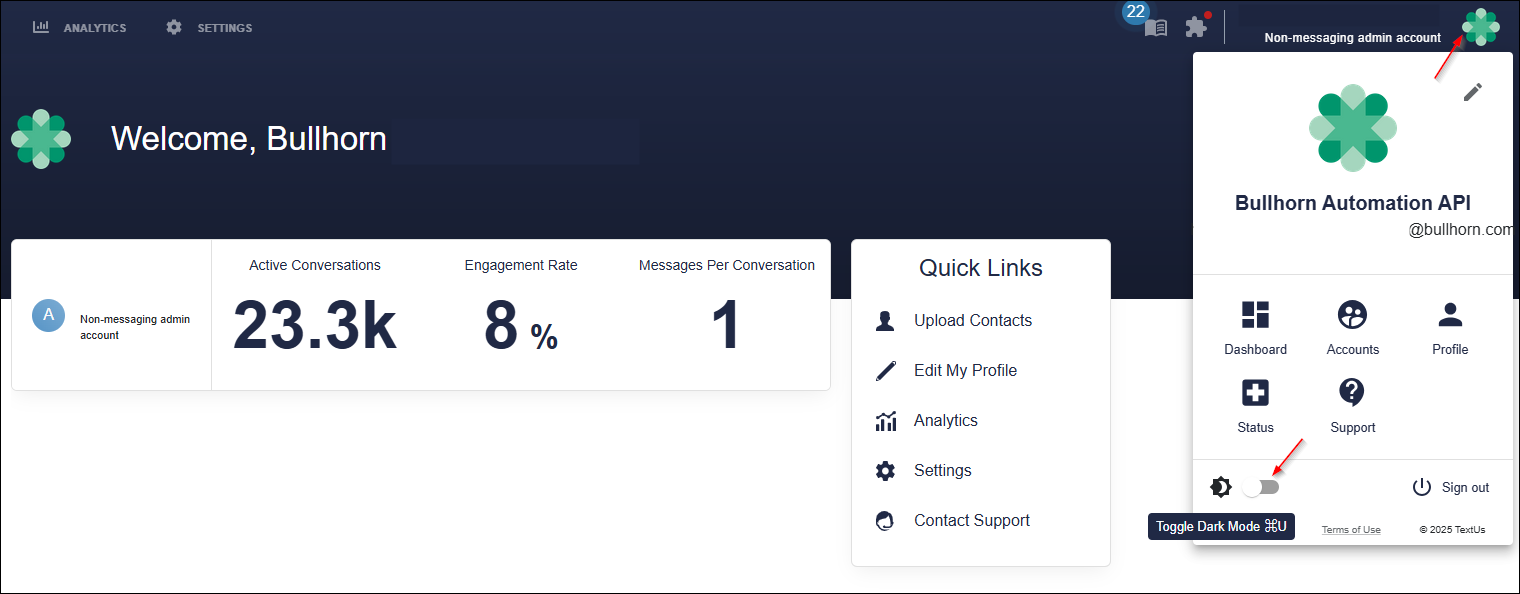Screen dimensions: 1520x594
Task: Click the Messages Per Conversation value 1
Action: 726,326
